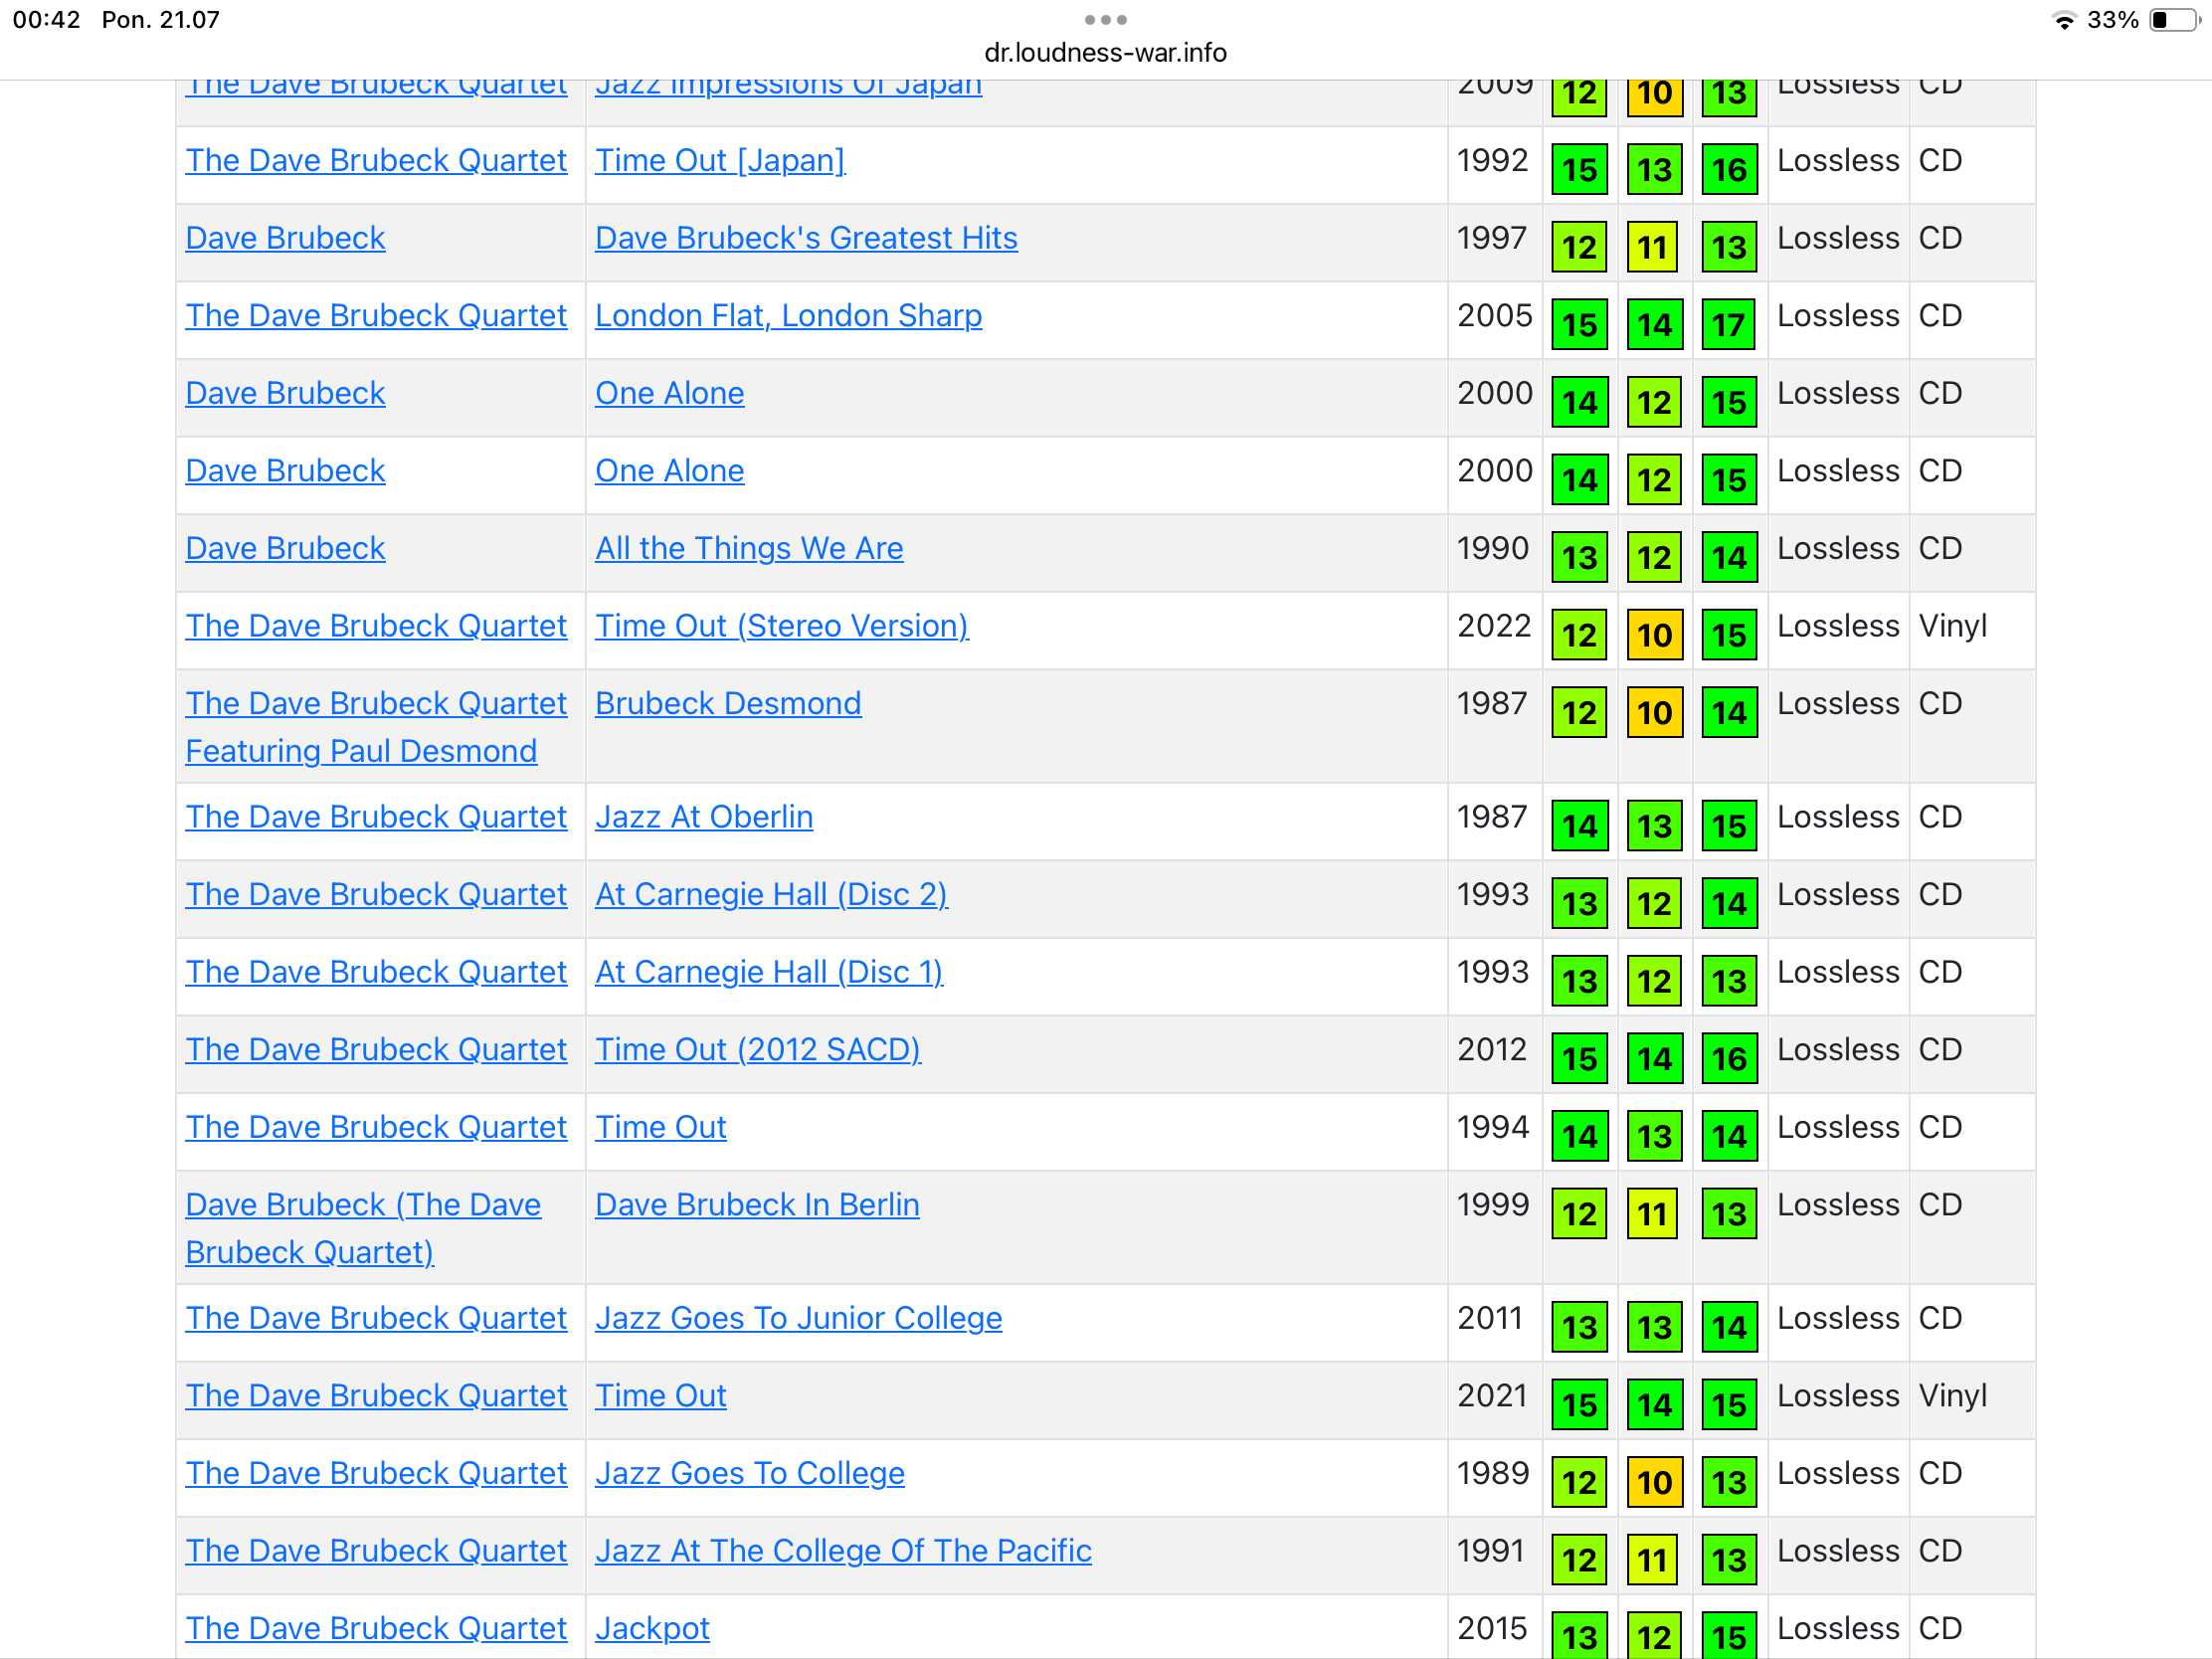Select year 2015 in the Jackpot row

(x=1492, y=1628)
